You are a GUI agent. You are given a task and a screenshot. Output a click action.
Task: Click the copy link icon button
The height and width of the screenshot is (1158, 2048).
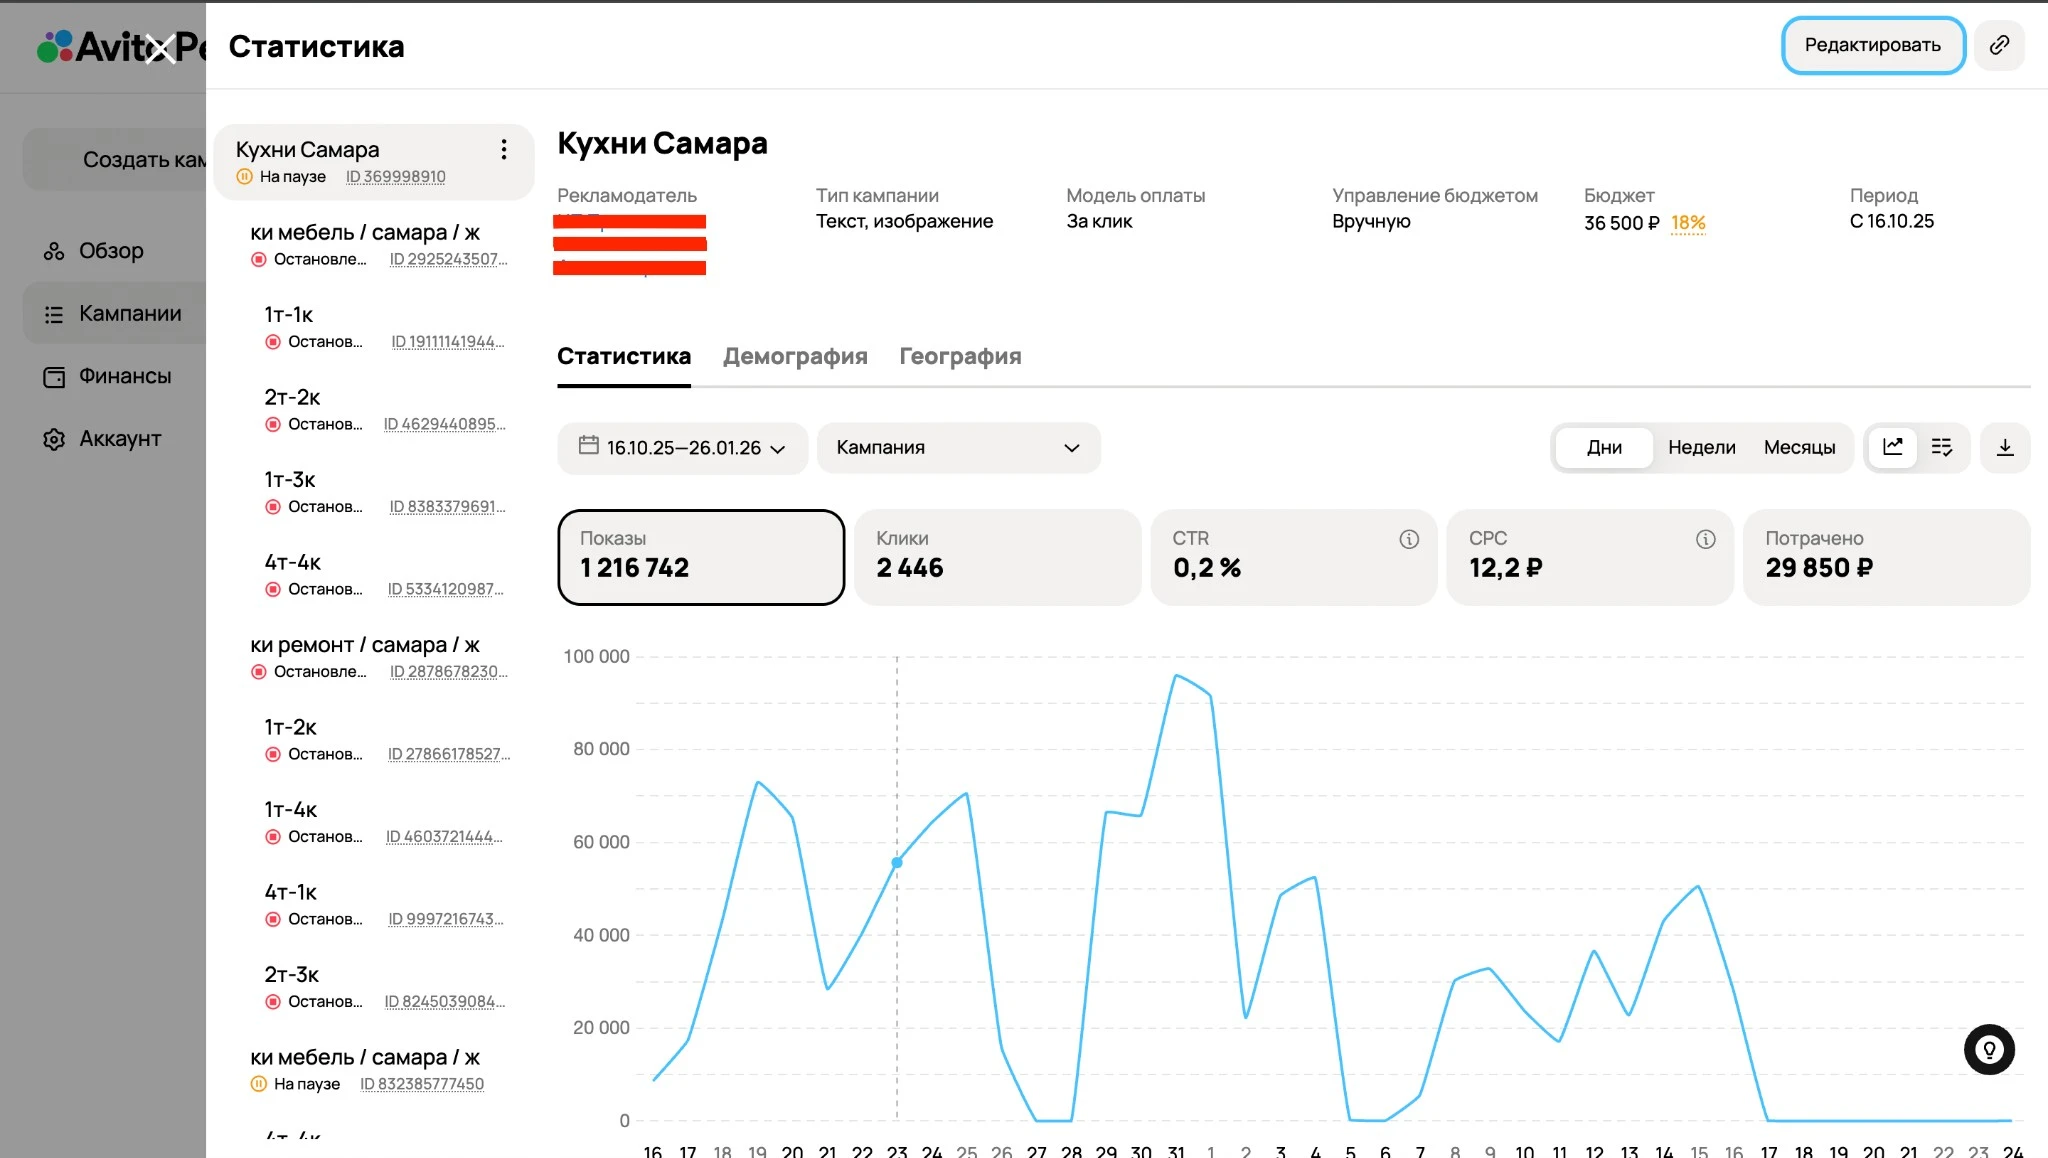tap(1999, 45)
